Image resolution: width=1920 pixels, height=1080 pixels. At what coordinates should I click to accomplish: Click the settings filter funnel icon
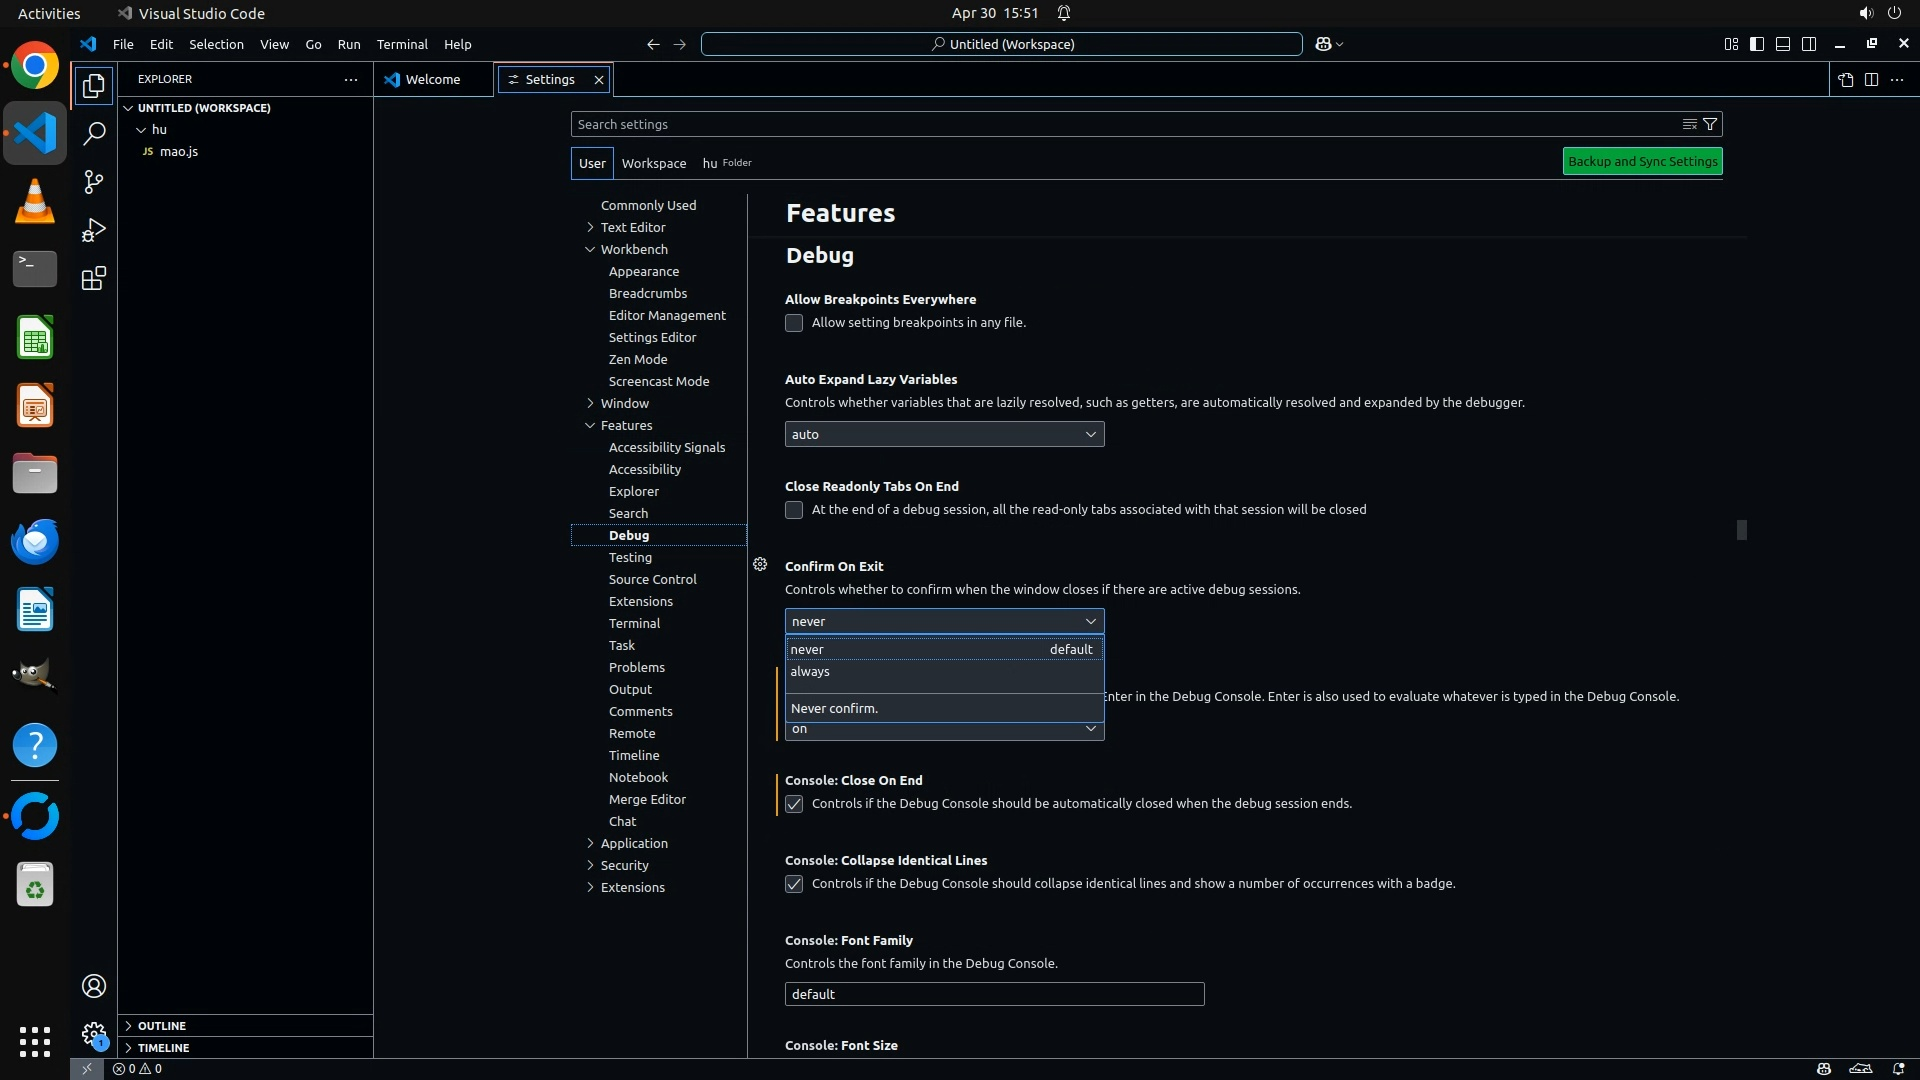(1710, 124)
